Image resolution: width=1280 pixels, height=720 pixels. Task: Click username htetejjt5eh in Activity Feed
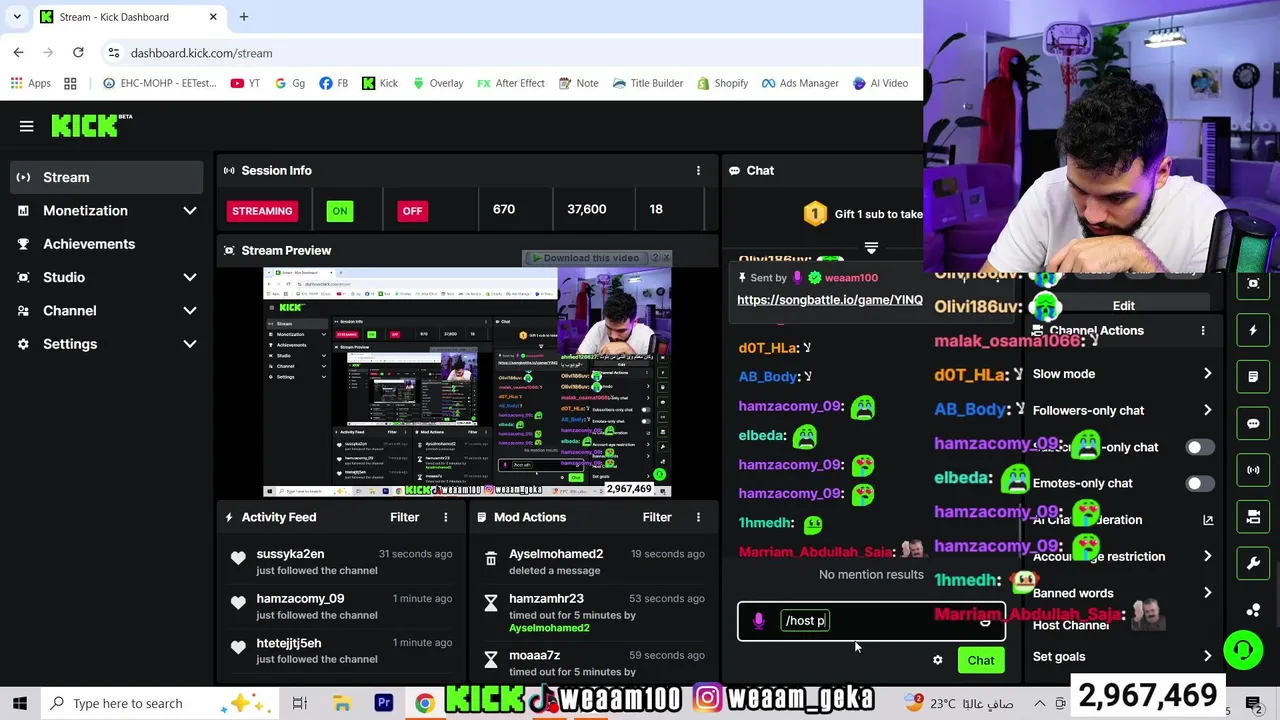pyautogui.click(x=288, y=643)
